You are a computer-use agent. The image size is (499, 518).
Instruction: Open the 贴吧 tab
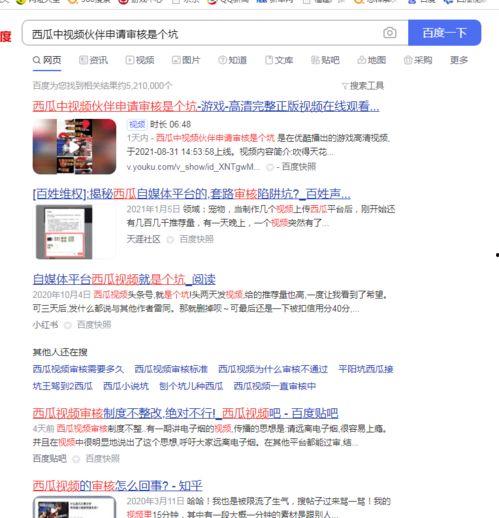click(325, 60)
